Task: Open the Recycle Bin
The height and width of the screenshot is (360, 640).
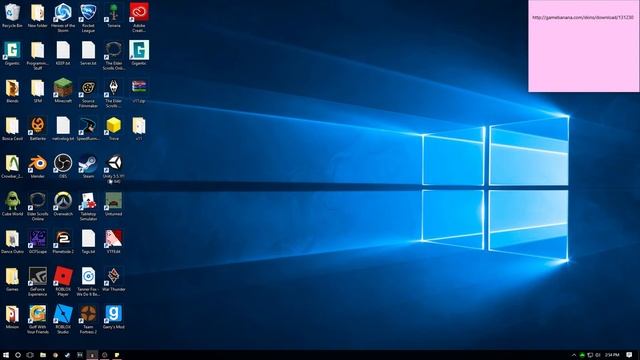Action: click(12, 16)
